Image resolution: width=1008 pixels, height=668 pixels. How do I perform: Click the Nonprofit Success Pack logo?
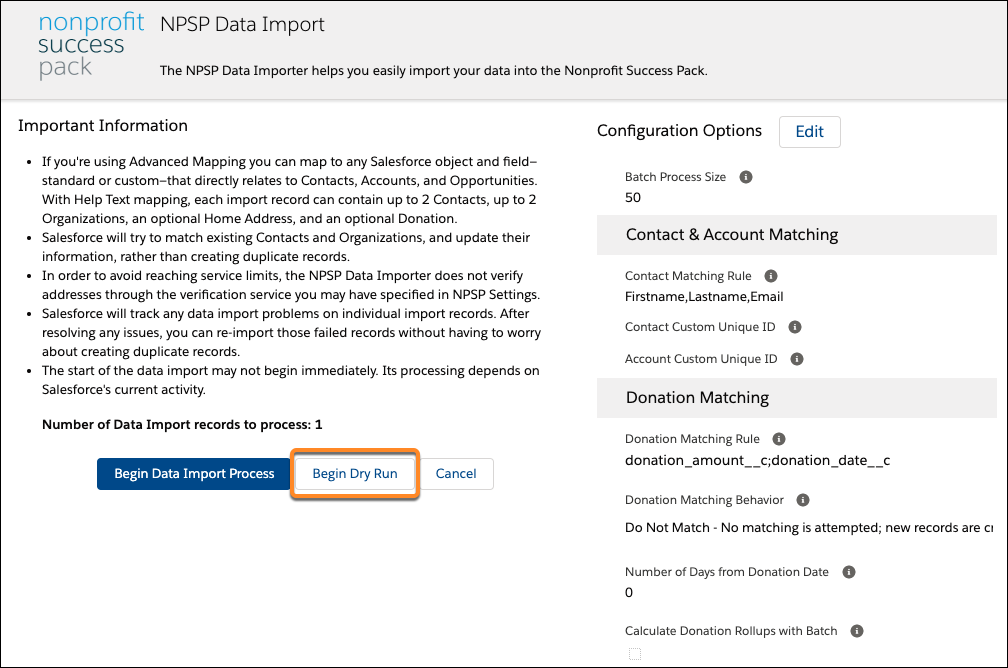(91, 44)
